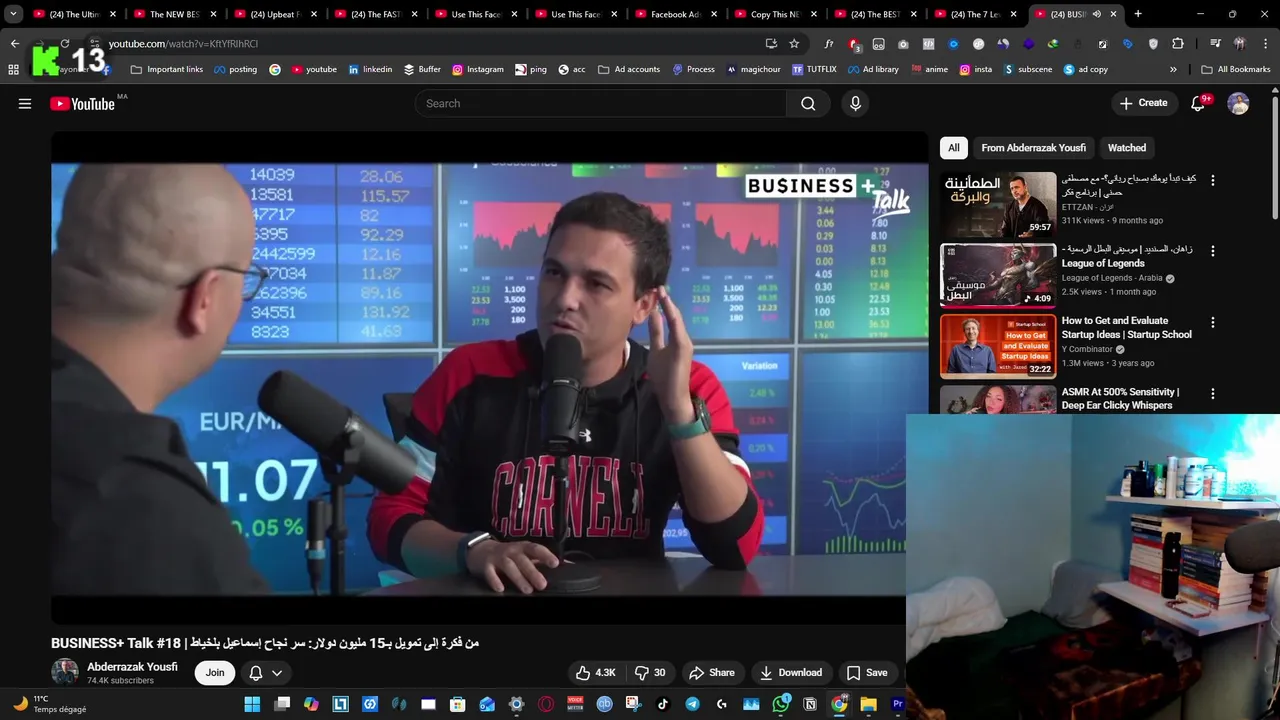This screenshot has height=720, width=1280.
Task: Open Windows Start menu
Action: [x=252, y=704]
